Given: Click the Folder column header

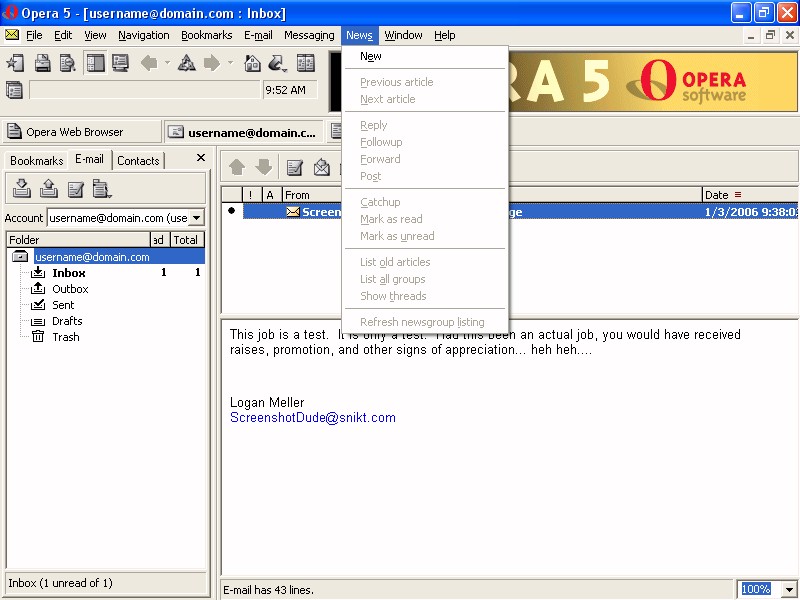Looking at the screenshot, I should click(79, 240).
